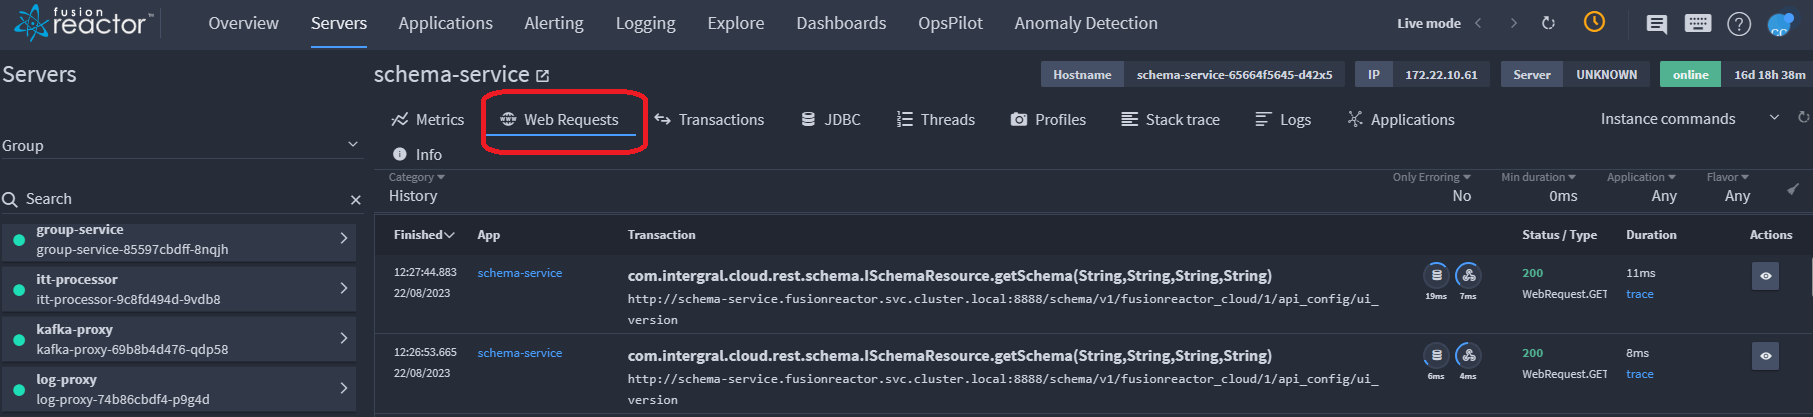Expand group-service server chevron
The width and height of the screenshot is (1813, 417).
coord(343,238)
